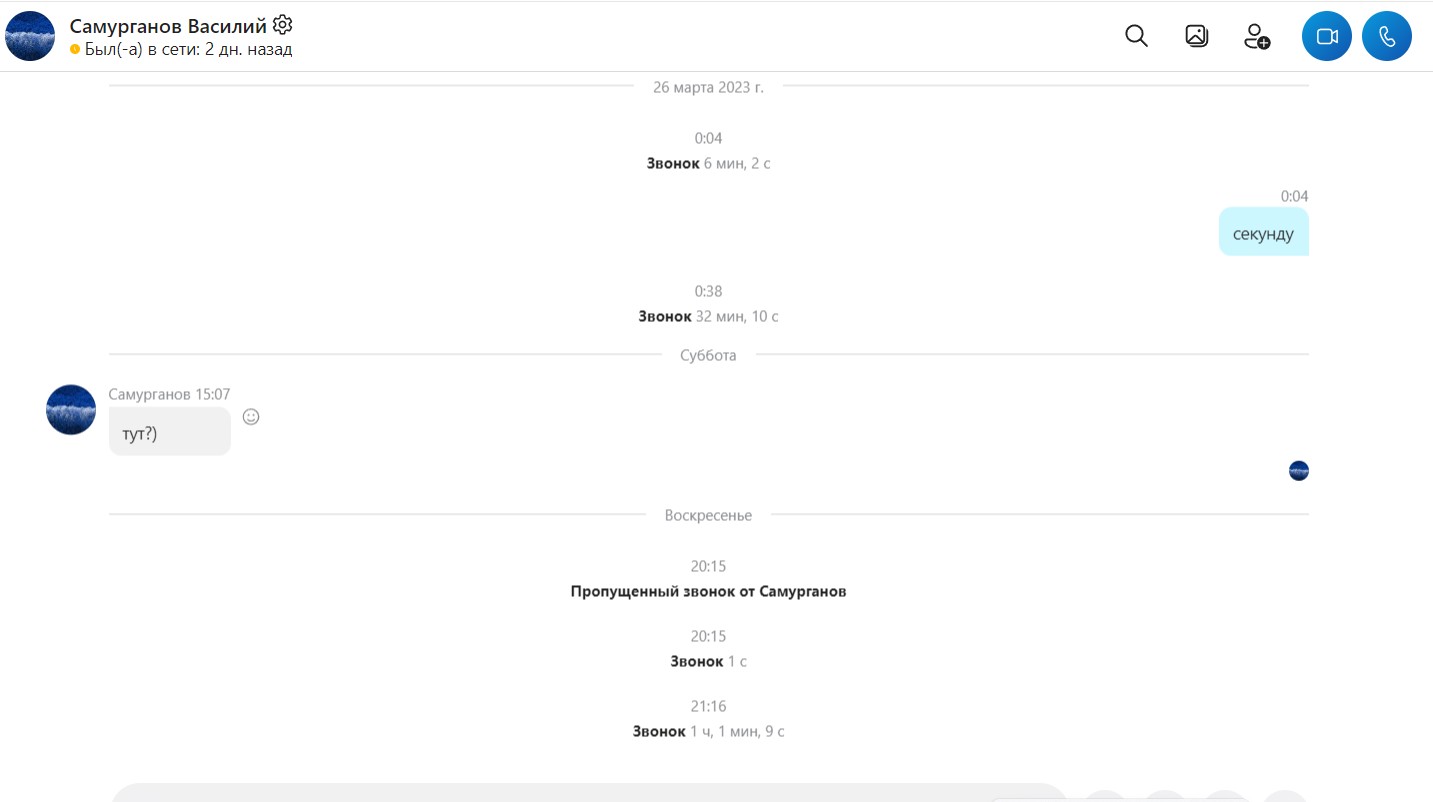Open profile via header contact avatar
Image resolution: width=1433 pixels, height=802 pixels.
point(30,37)
